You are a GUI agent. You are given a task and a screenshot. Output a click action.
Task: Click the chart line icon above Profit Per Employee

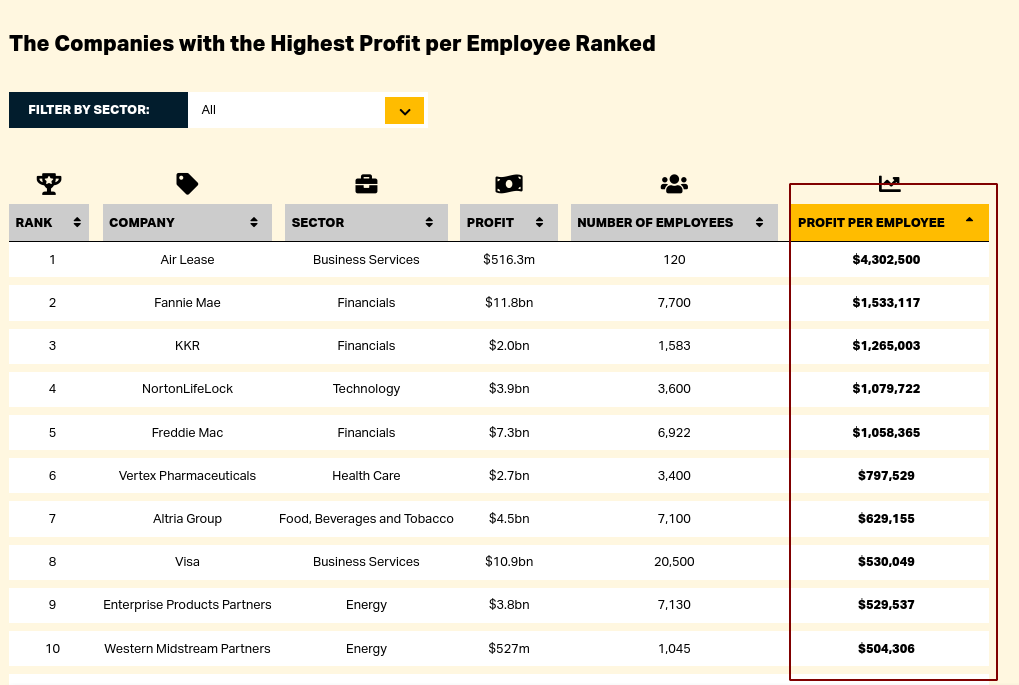(x=889, y=184)
